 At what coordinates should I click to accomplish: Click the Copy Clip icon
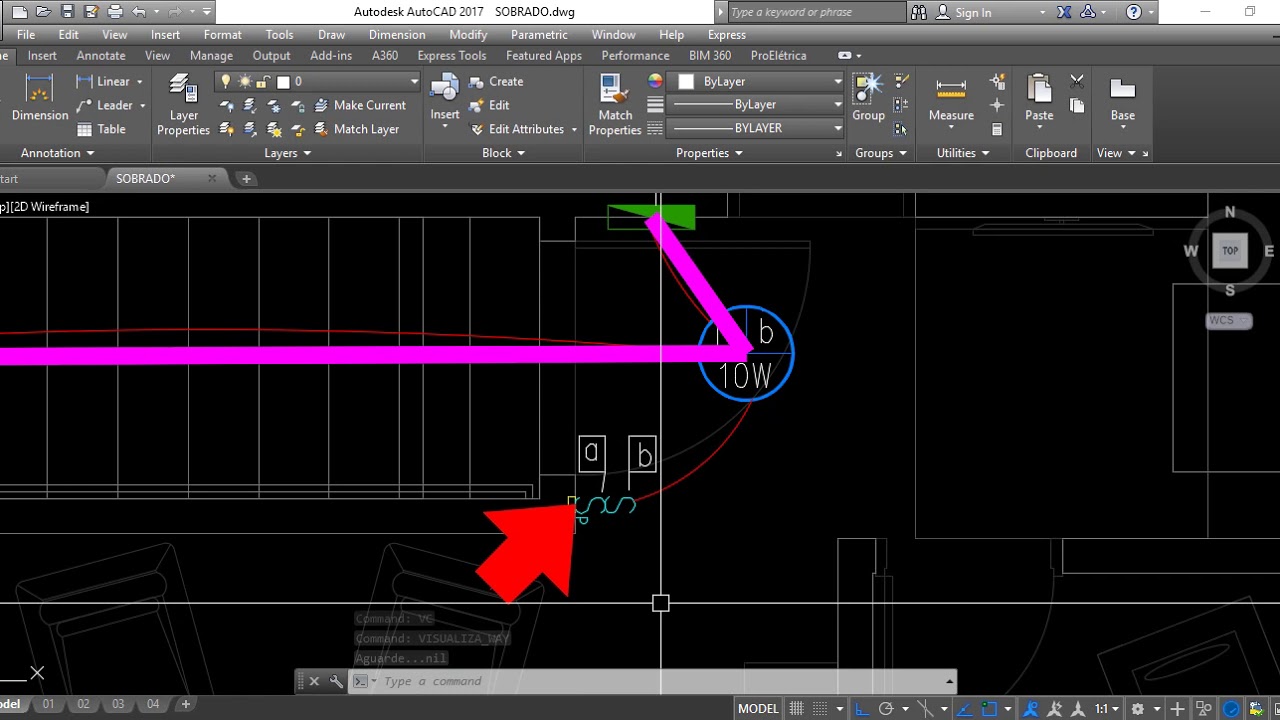point(1077,106)
